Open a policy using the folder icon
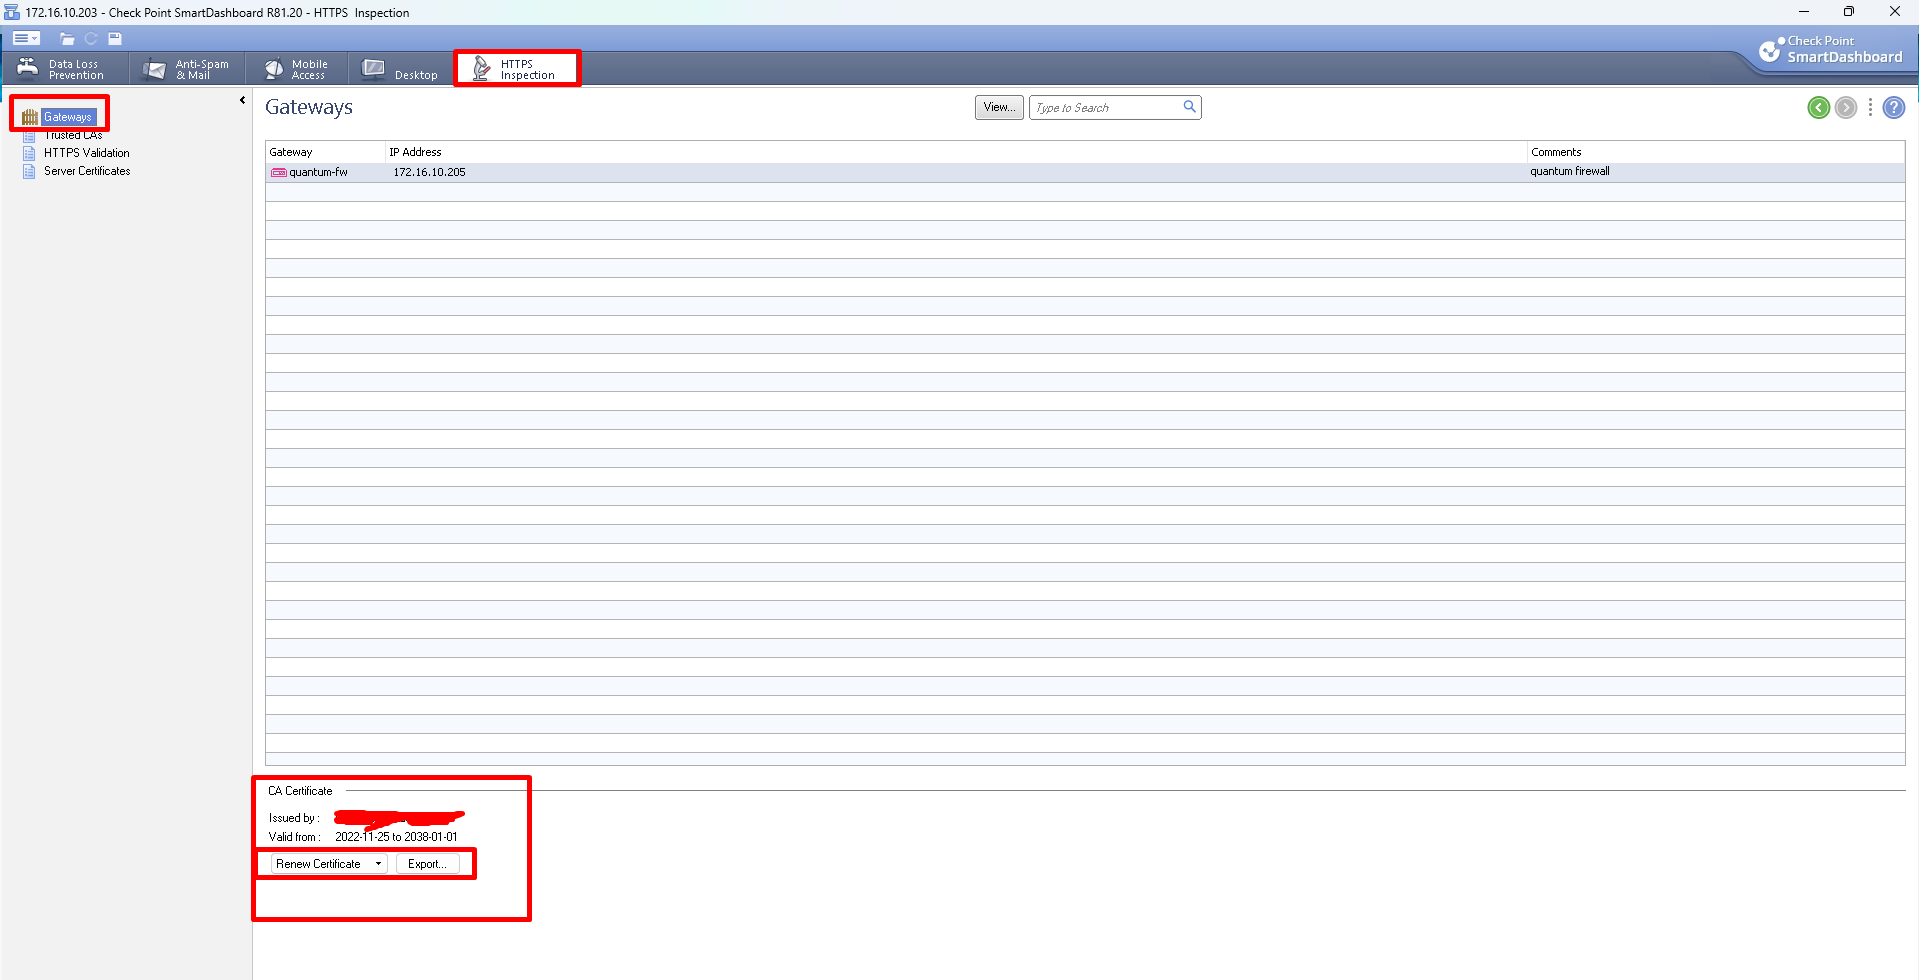Viewport: 1919px width, 980px height. pos(67,38)
